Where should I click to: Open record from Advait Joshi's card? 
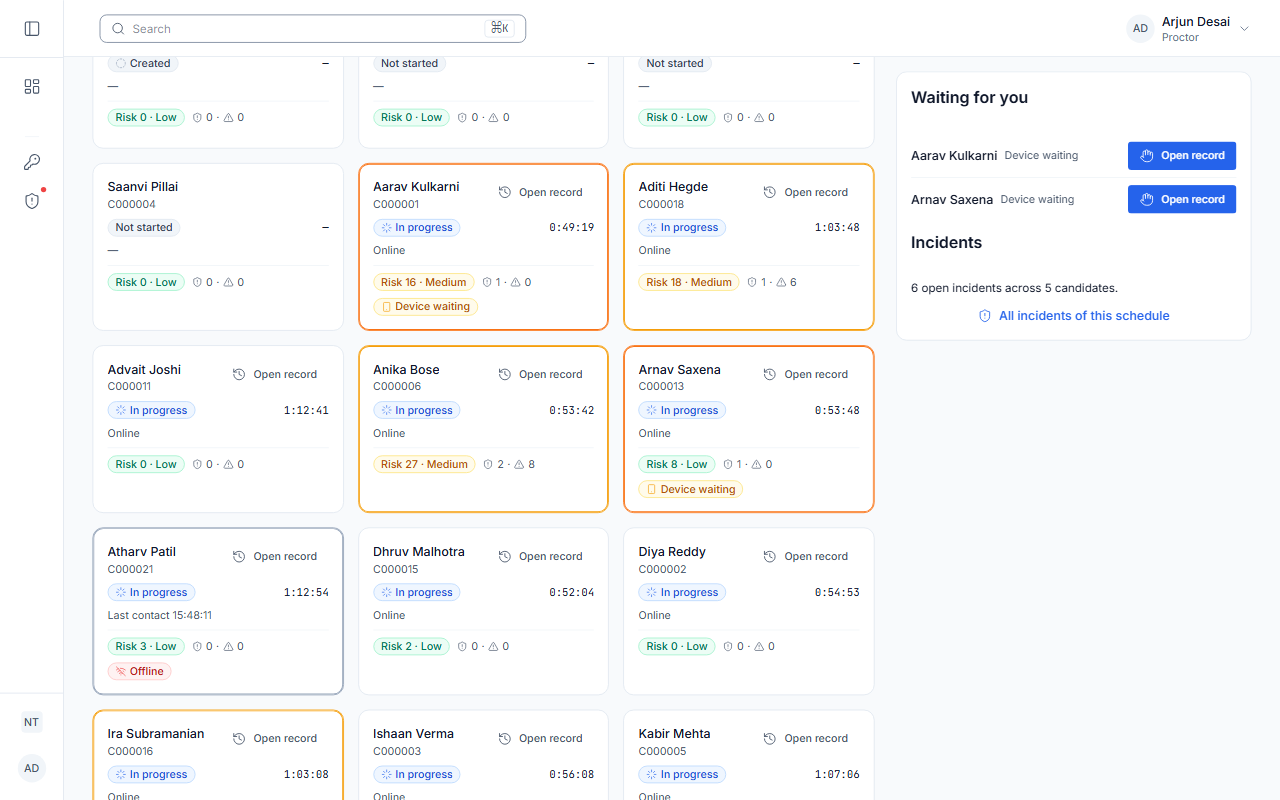point(275,374)
